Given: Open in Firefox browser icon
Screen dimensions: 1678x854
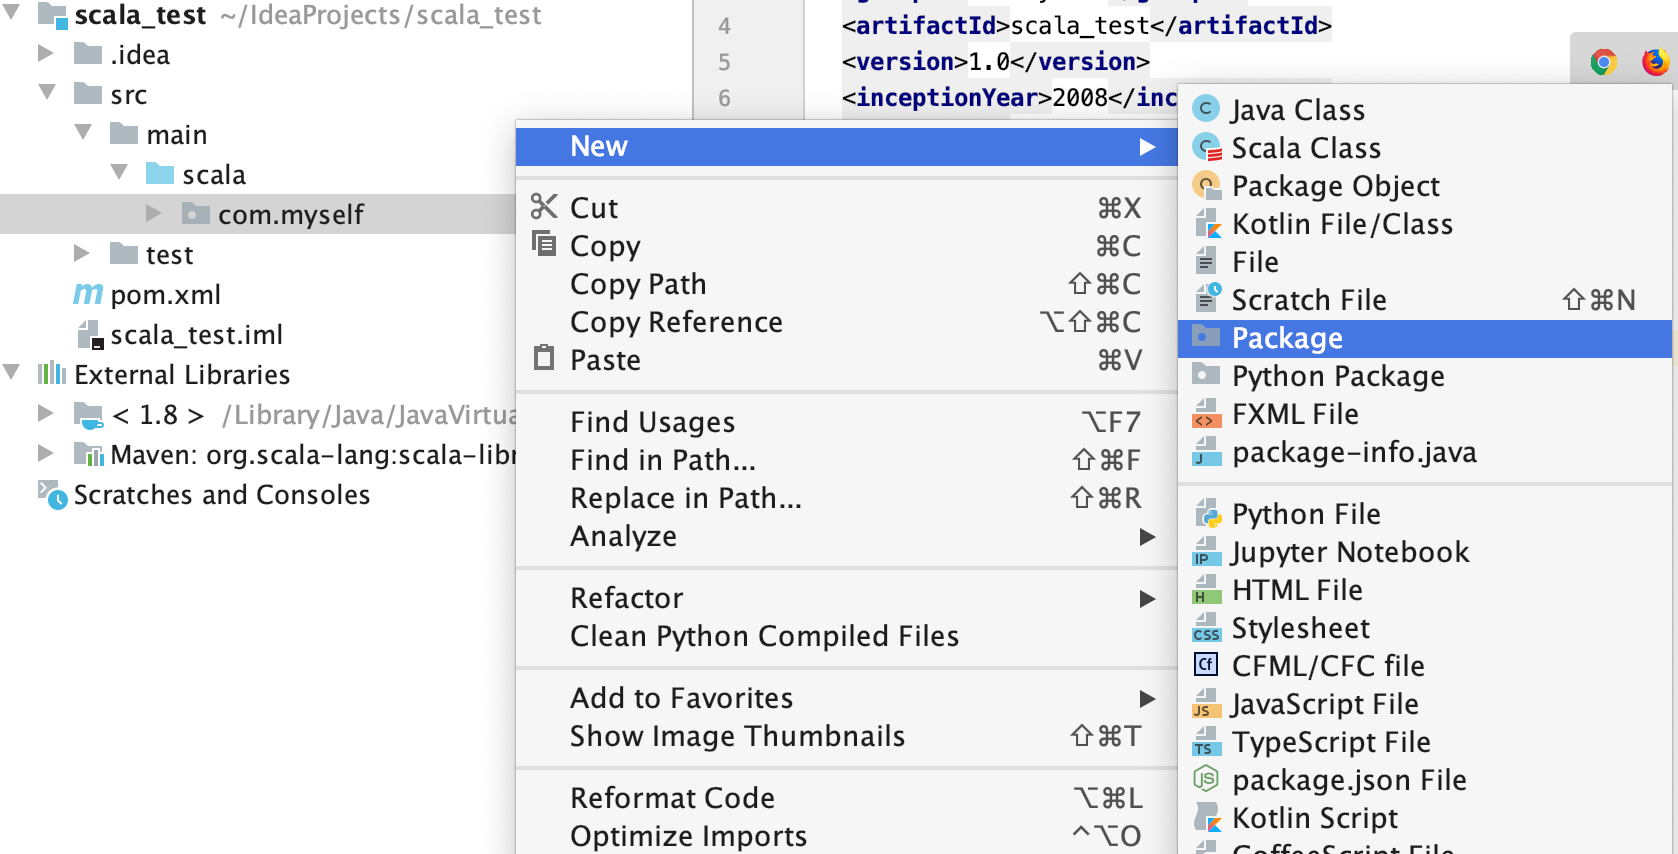Looking at the screenshot, I should coord(1655,63).
